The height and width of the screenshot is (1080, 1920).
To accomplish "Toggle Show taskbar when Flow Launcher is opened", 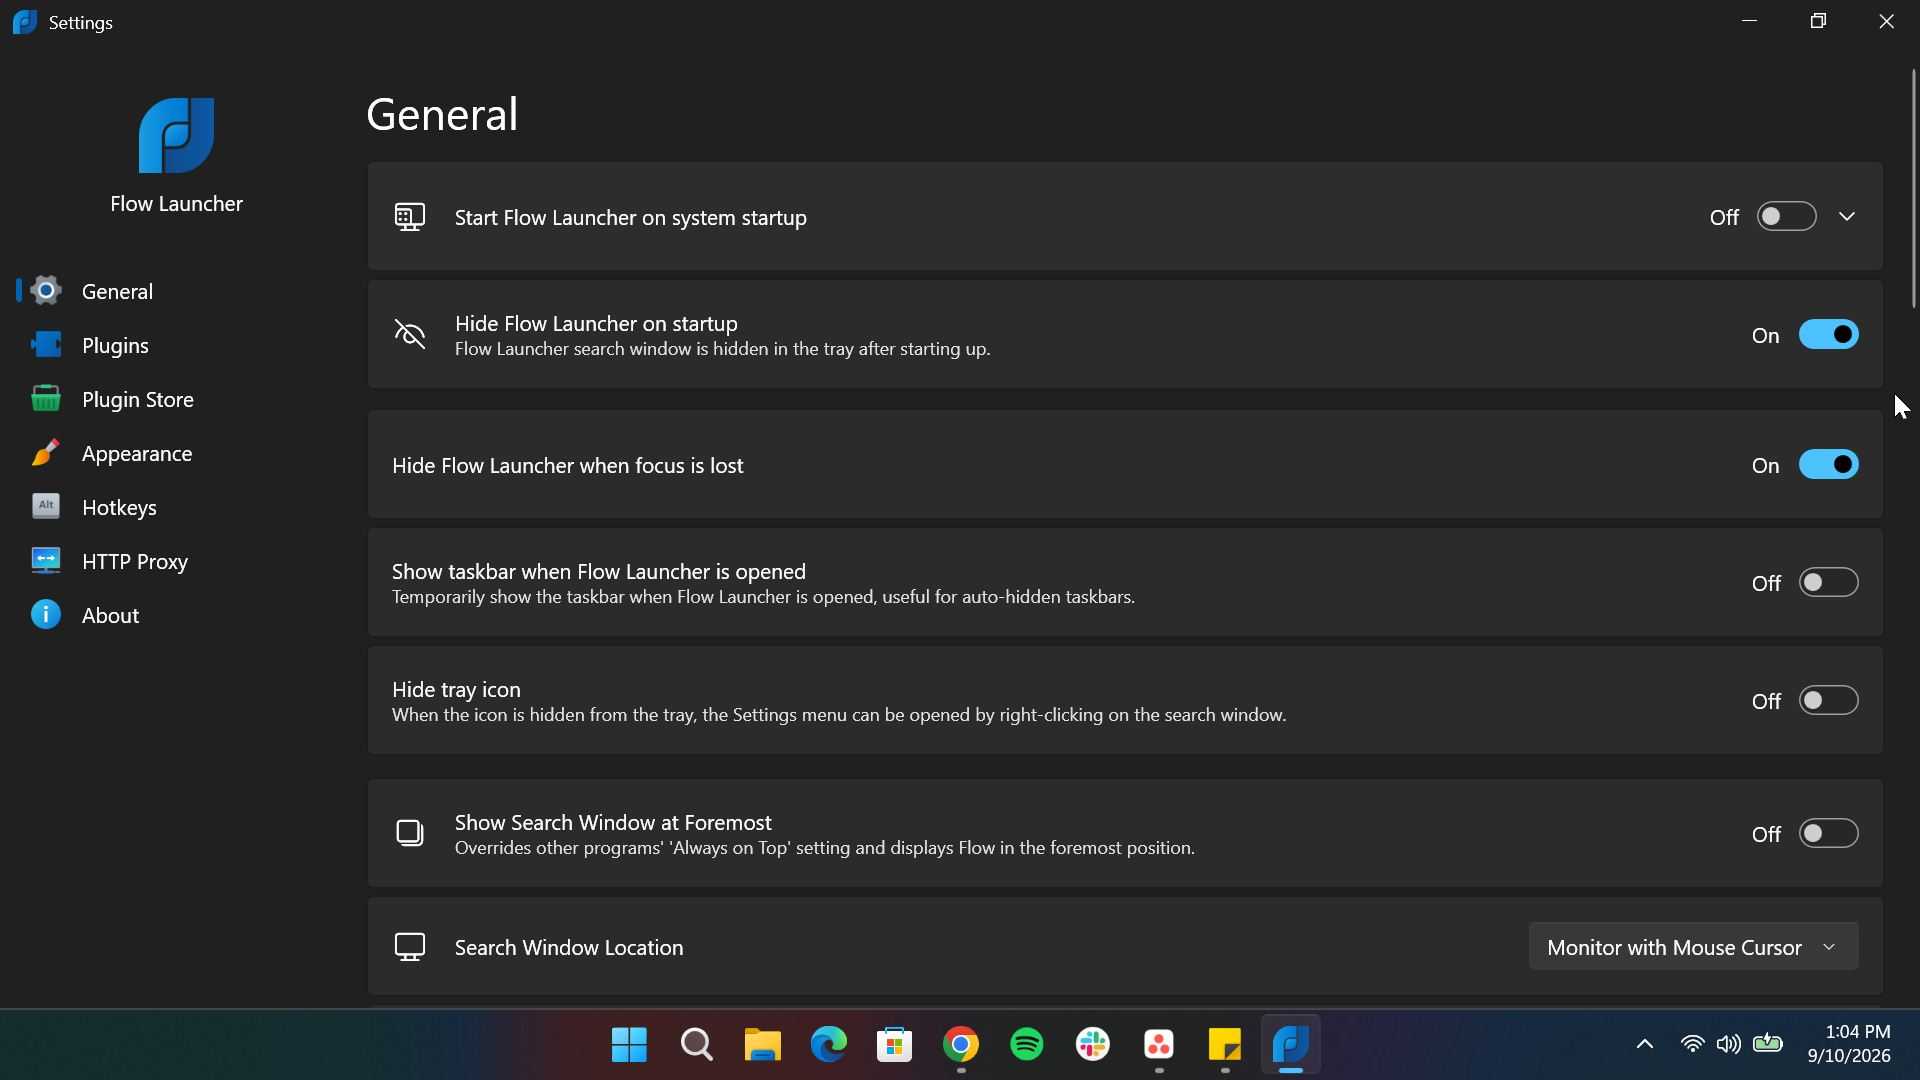I will (x=1829, y=583).
